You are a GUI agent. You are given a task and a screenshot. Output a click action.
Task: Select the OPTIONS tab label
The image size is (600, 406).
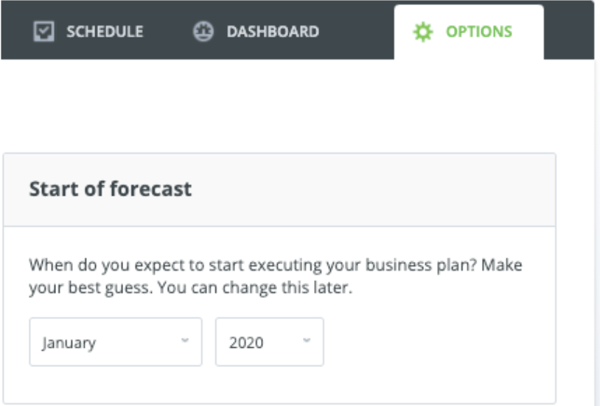pos(479,32)
